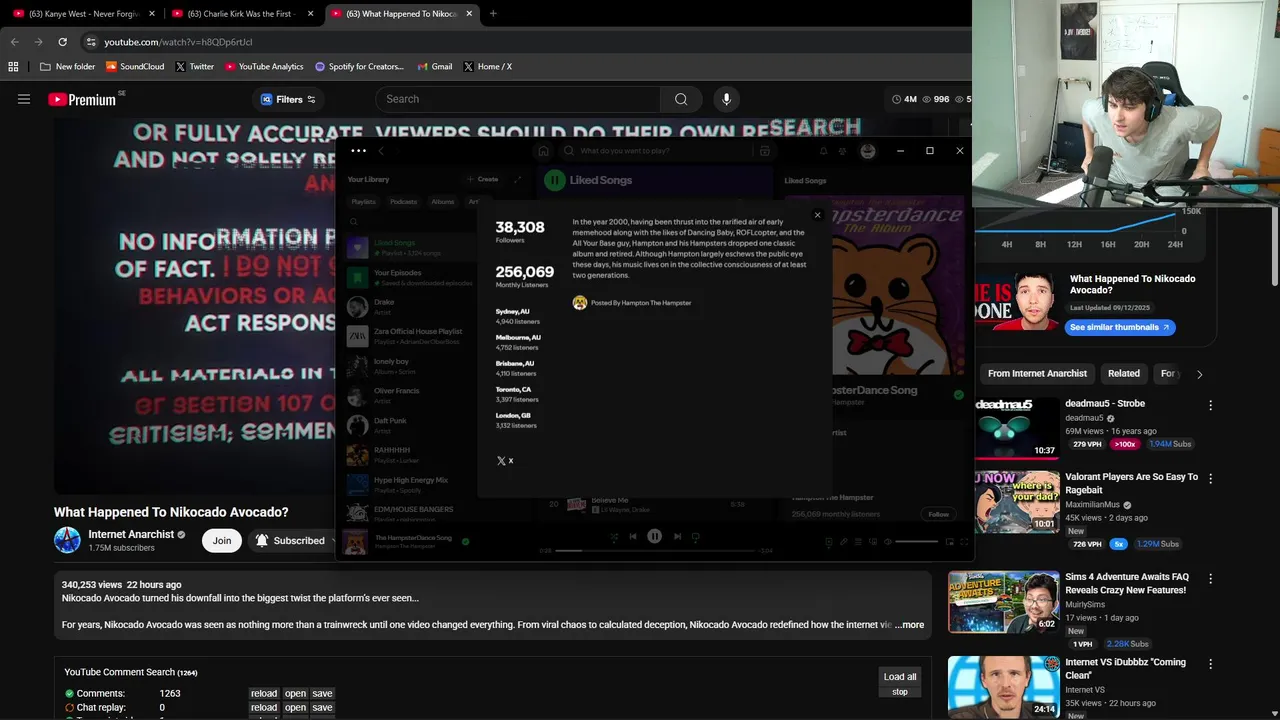Go to previous track in Spotify
The image size is (1280, 720).
[632, 537]
